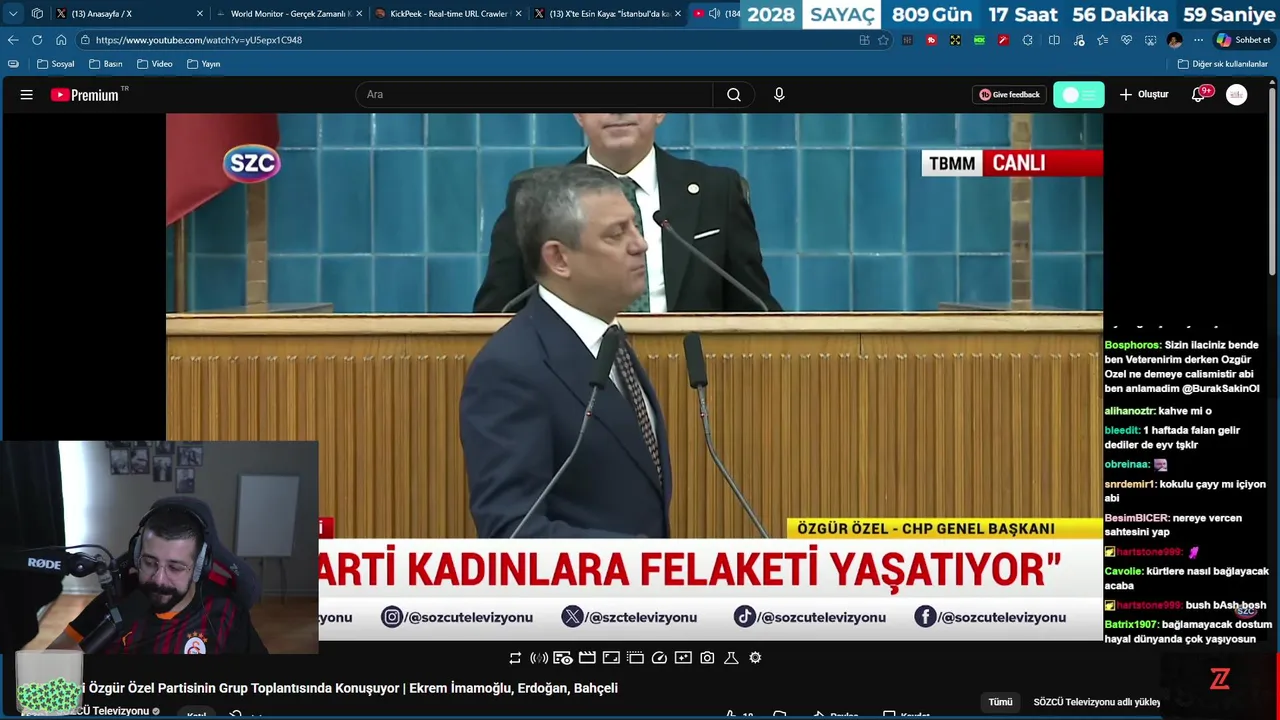Focus the YouTube Ara search field

pos(534,95)
